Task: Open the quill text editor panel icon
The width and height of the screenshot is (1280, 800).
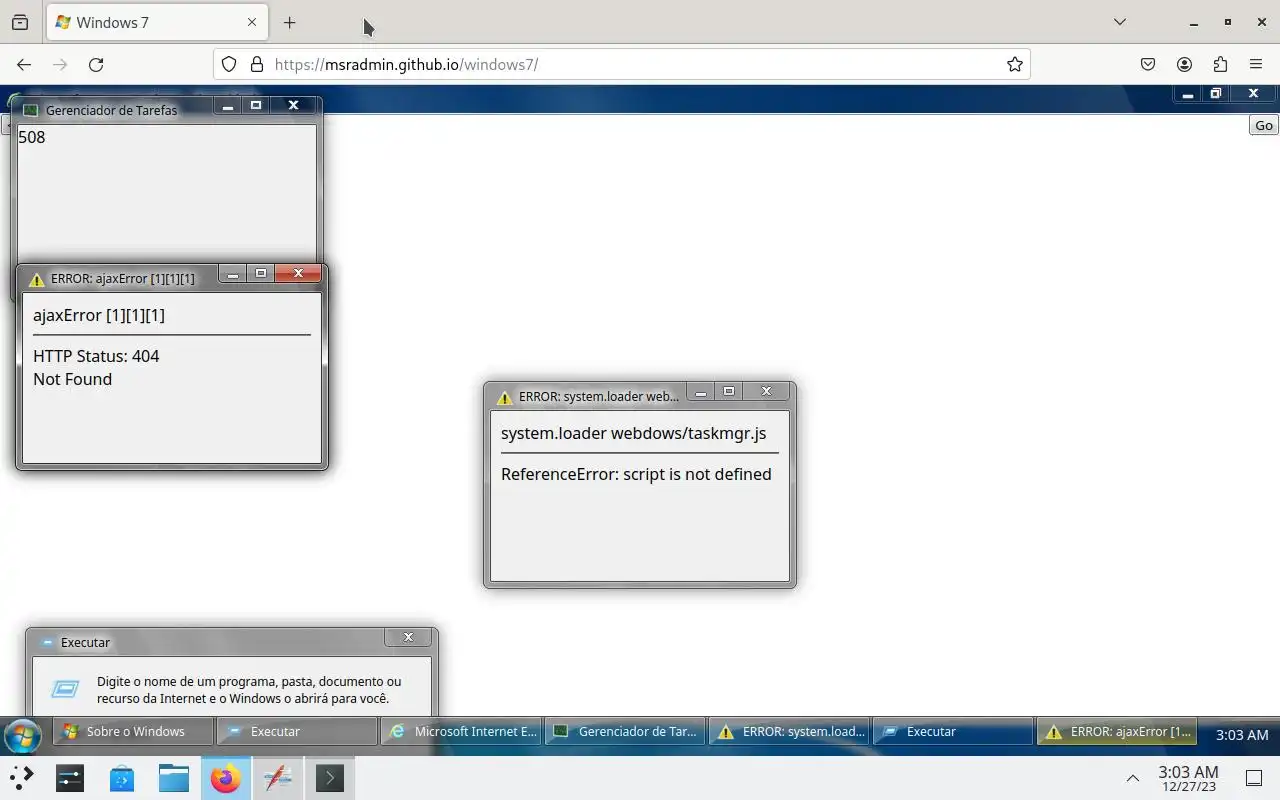Action: pyautogui.click(x=278, y=778)
